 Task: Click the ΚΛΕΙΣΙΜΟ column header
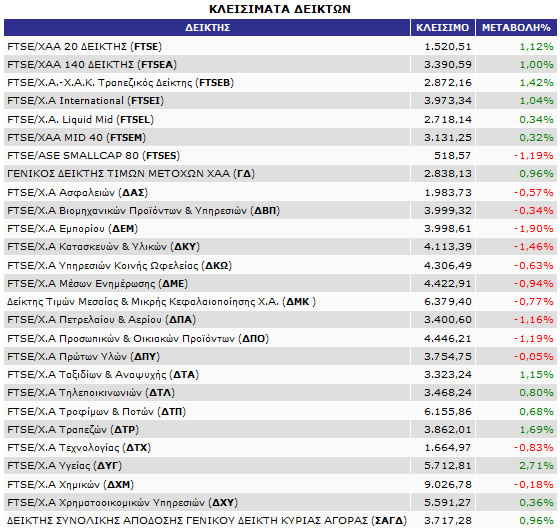click(443, 28)
